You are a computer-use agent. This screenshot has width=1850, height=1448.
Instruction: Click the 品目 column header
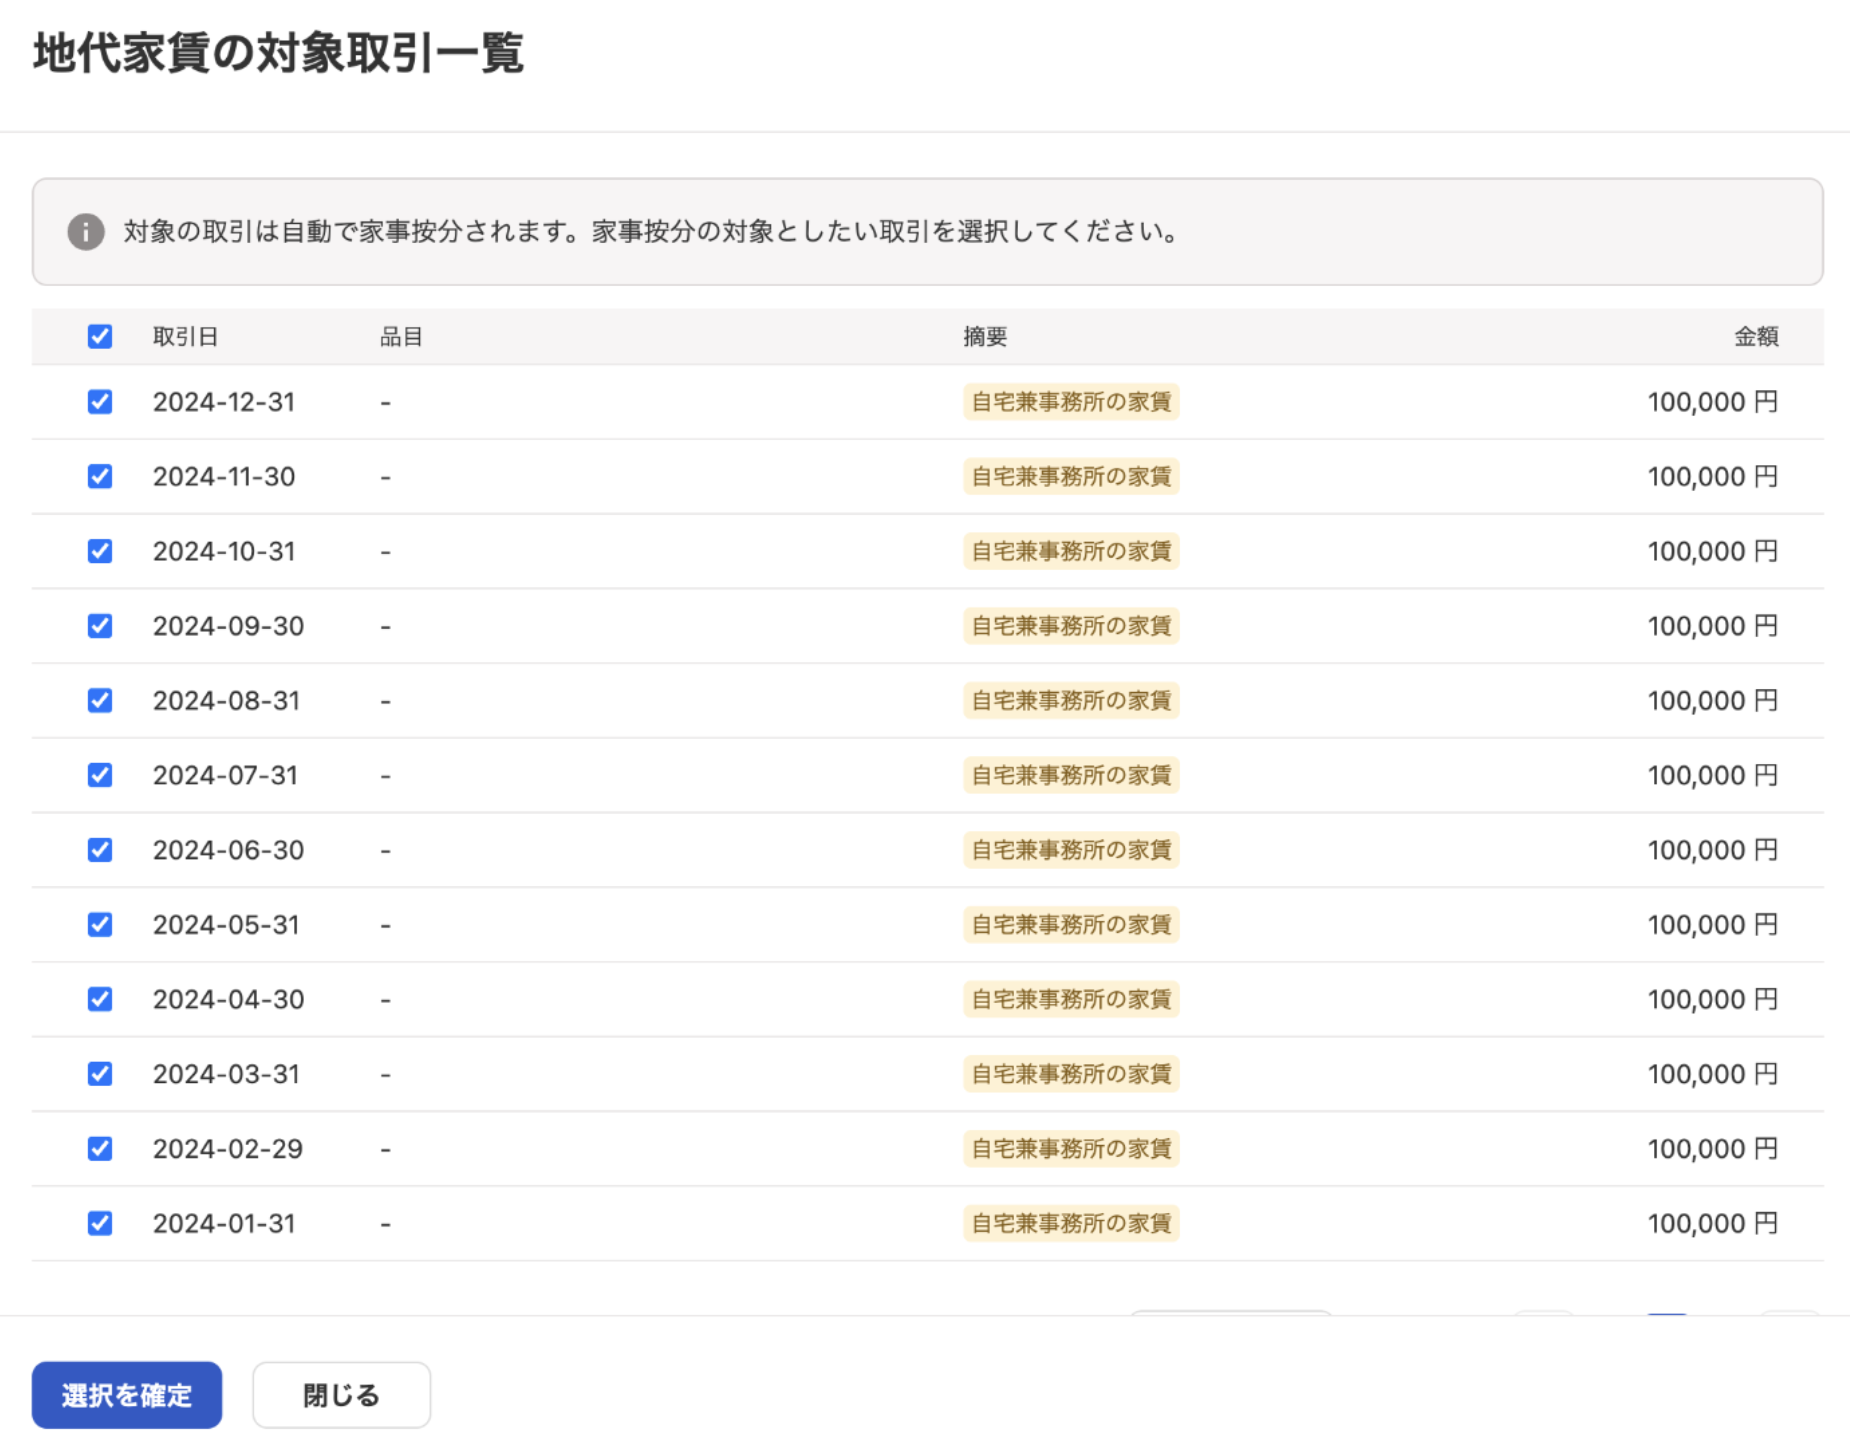coord(401,337)
